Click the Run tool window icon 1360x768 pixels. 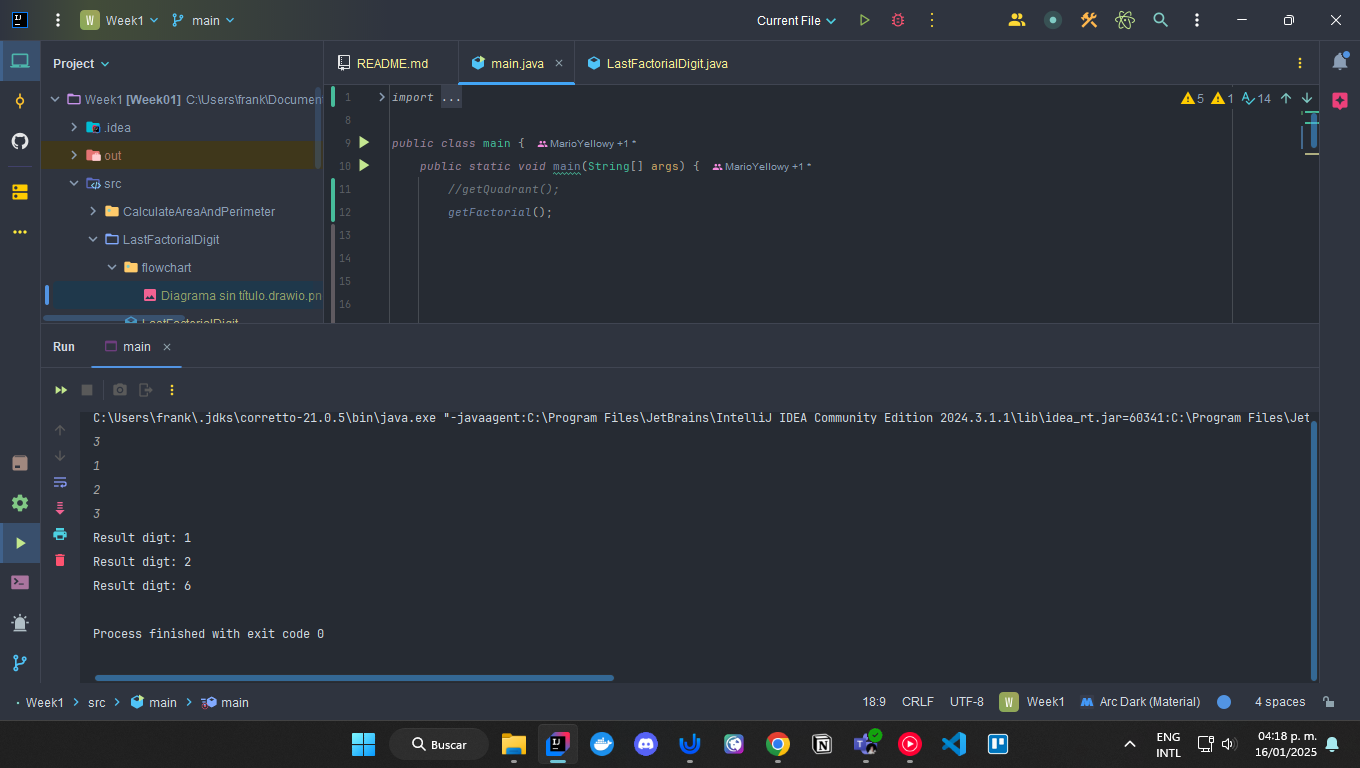coord(20,543)
